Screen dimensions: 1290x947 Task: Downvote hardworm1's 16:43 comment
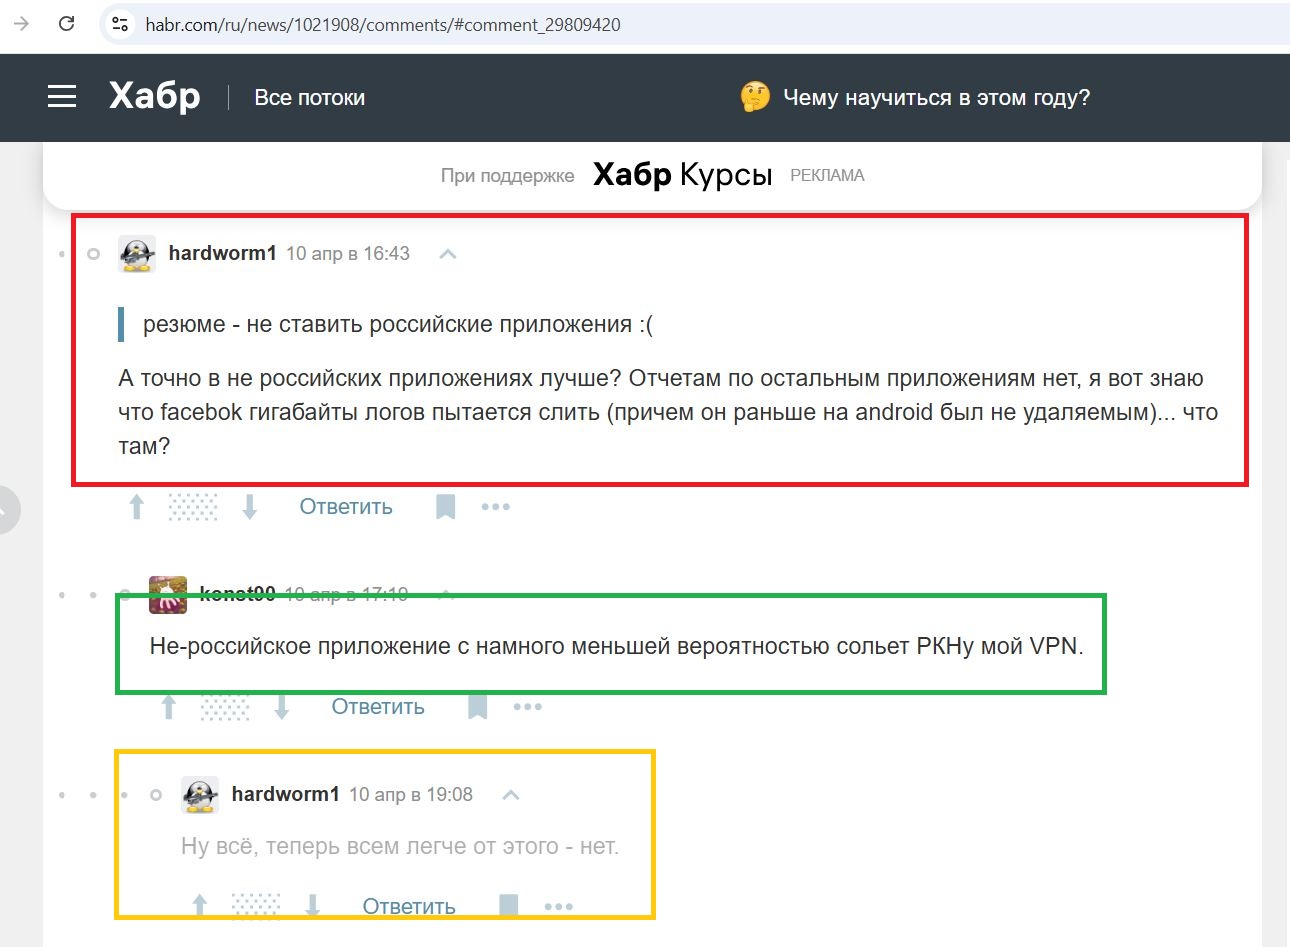[250, 507]
